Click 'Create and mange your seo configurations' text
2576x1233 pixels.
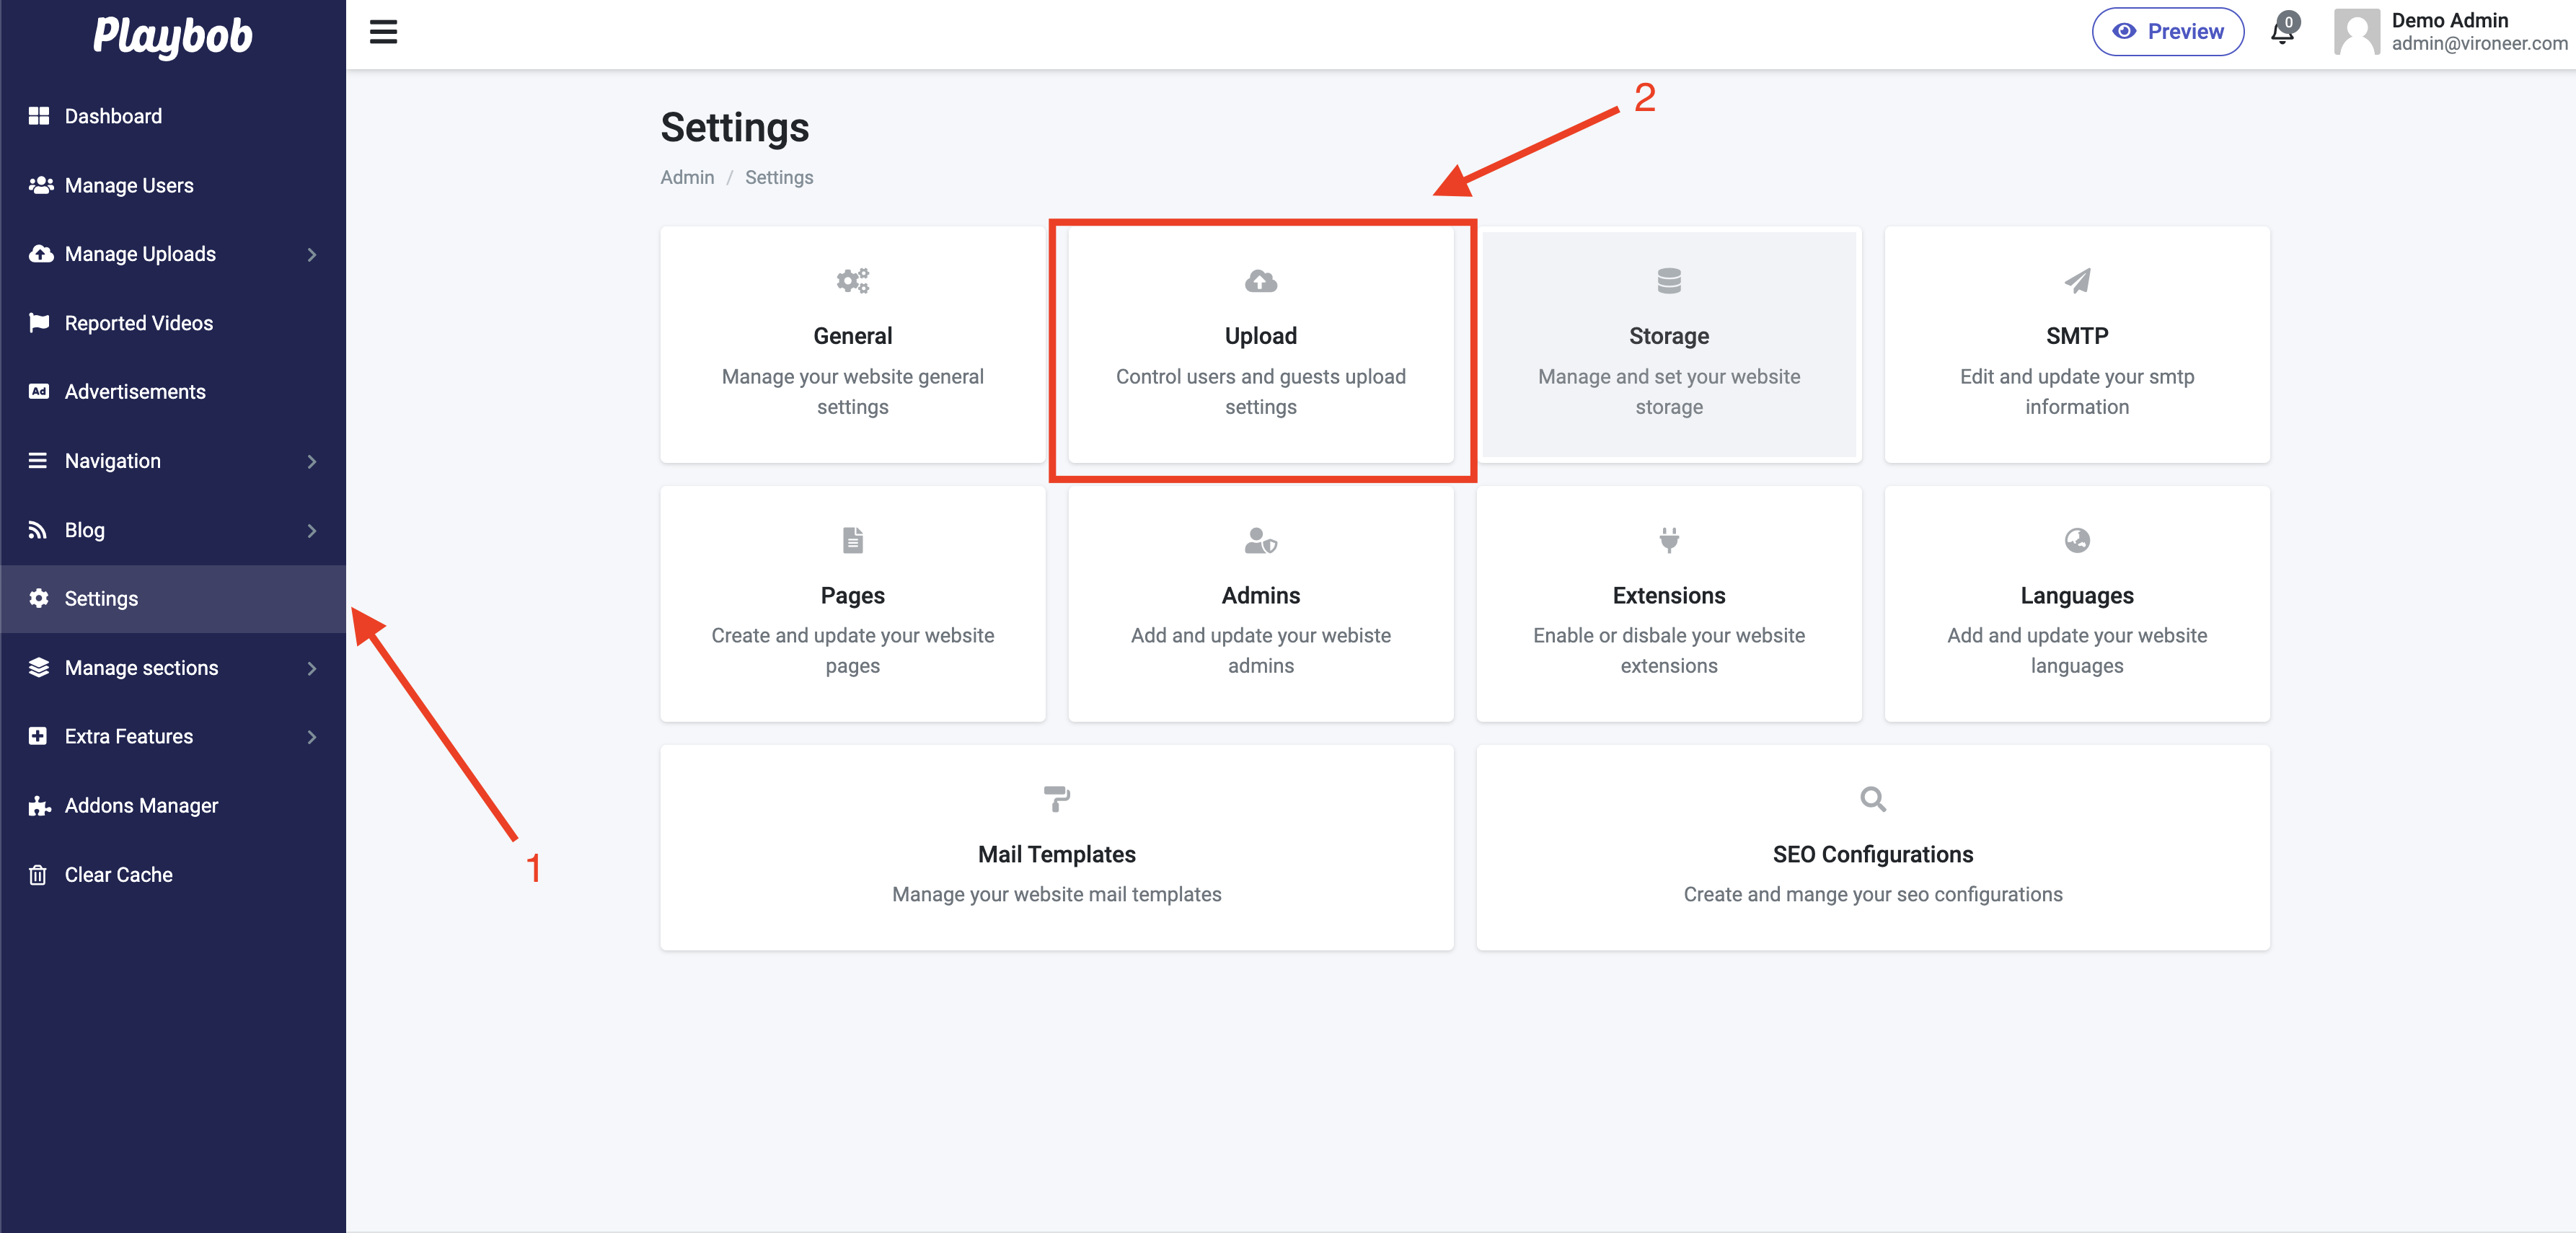click(x=1873, y=894)
